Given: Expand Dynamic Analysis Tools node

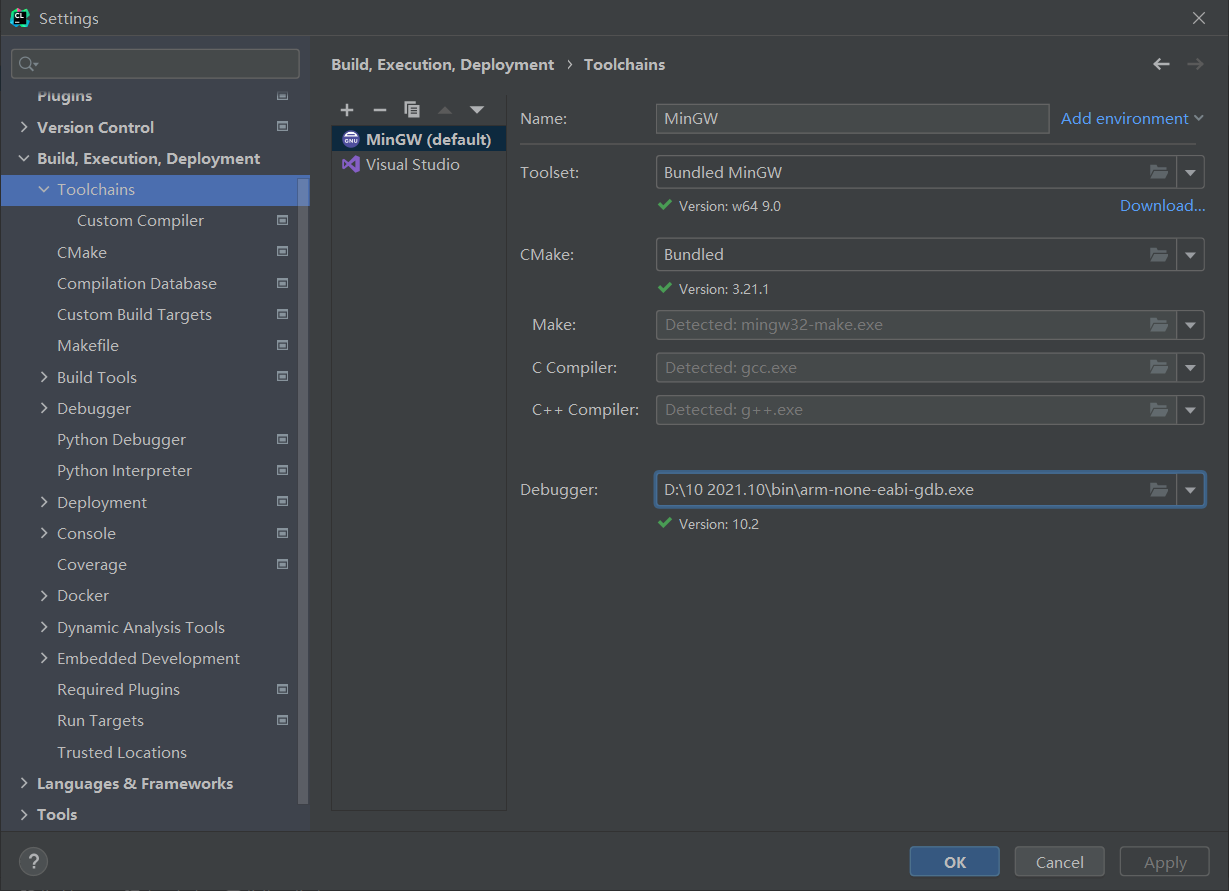Looking at the screenshot, I should point(44,627).
